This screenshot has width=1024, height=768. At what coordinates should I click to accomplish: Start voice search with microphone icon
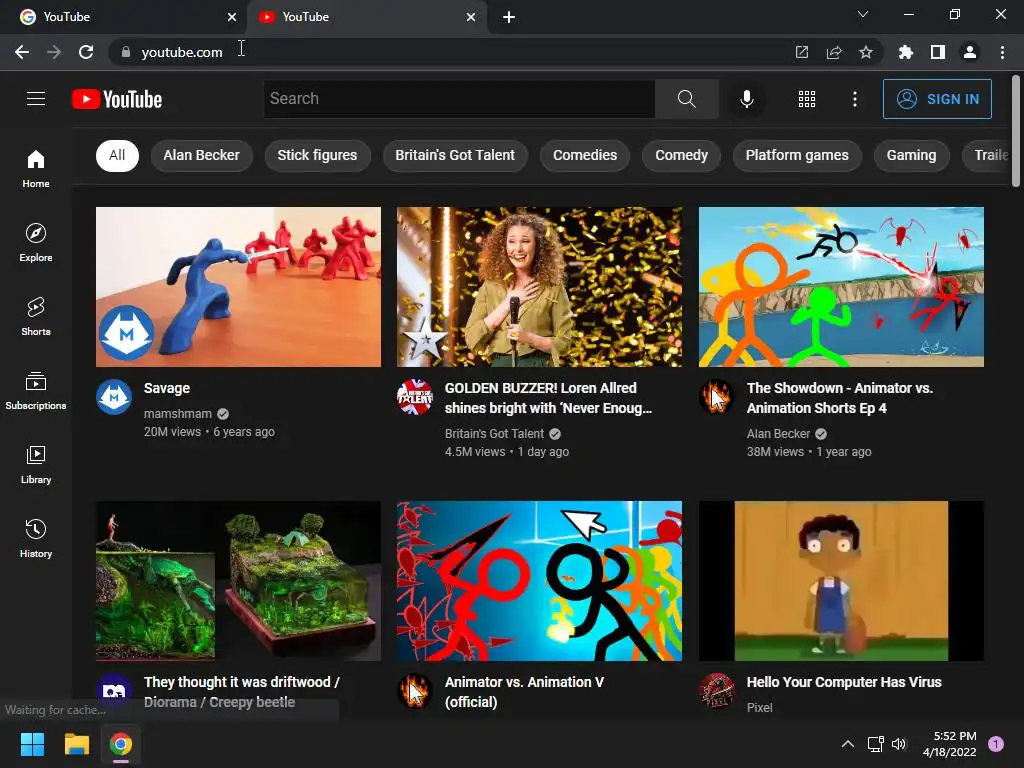(x=746, y=99)
